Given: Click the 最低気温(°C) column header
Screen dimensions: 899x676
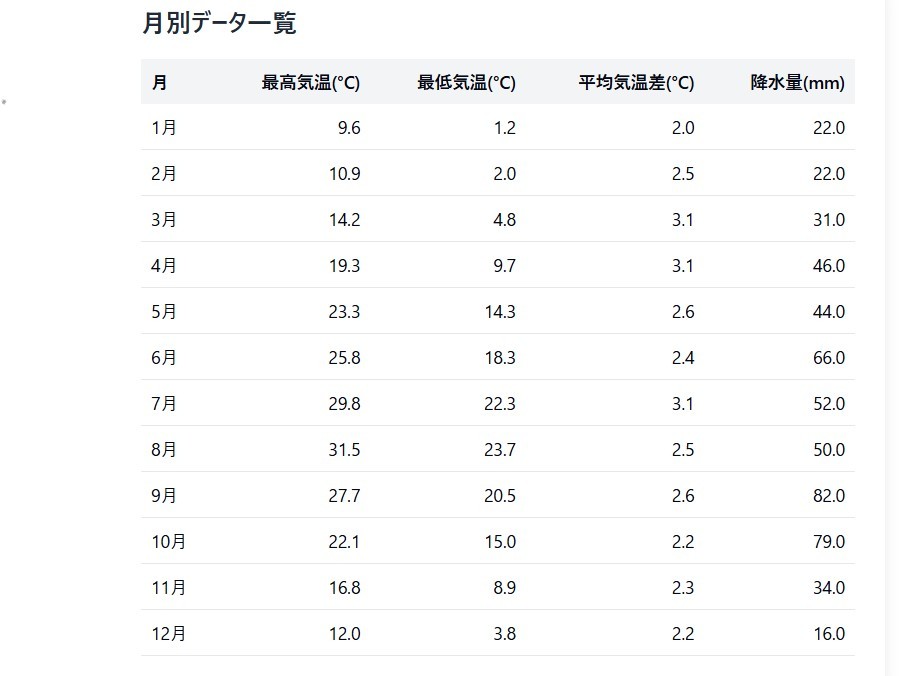Looking at the screenshot, I should pyautogui.click(x=466, y=83).
